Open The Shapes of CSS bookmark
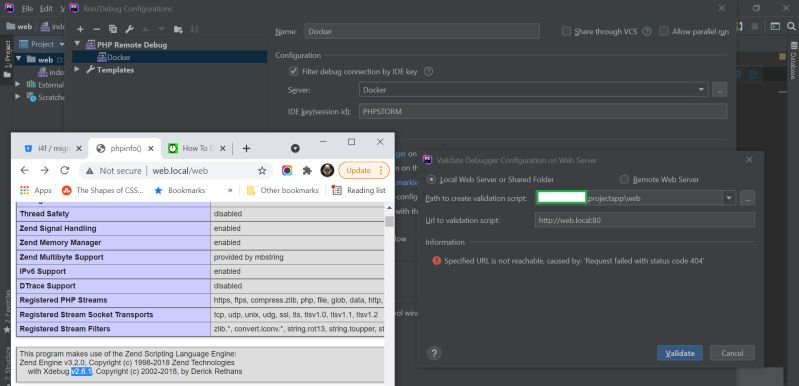Screen dimensions: 799x386 pos(102,190)
